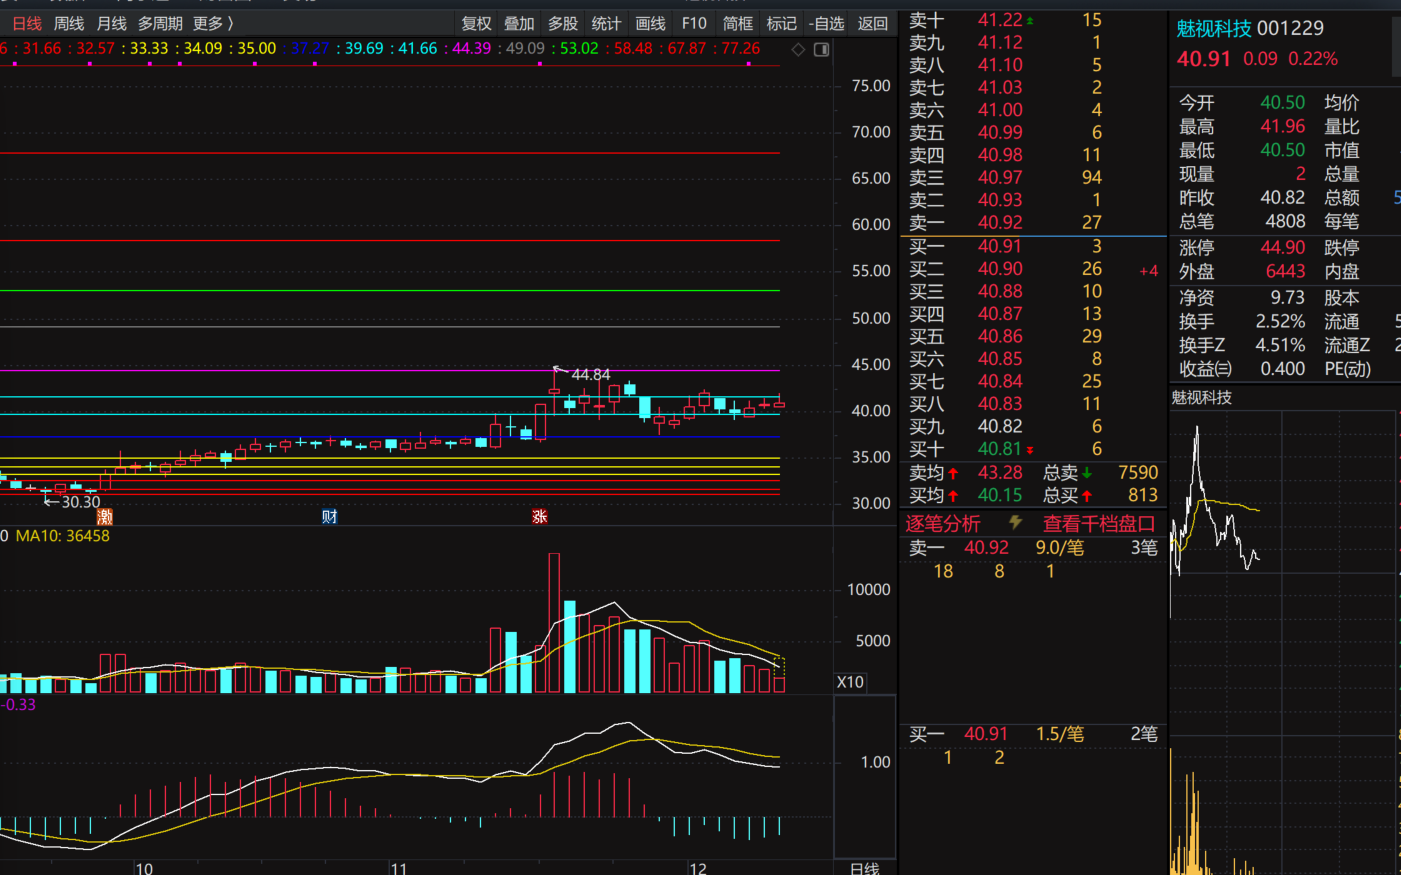Expand the 更多 periods menu
Image resolution: width=1401 pixels, height=875 pixels.
tap(213, 23)
